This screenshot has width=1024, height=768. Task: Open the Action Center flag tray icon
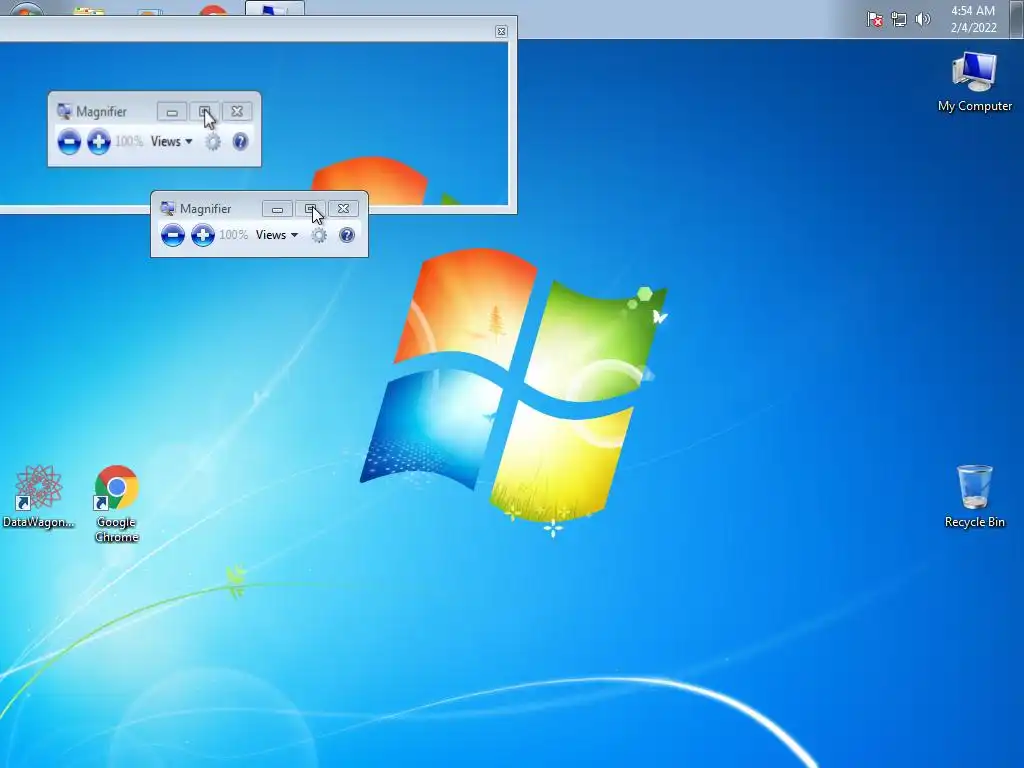[x=874, y=20]
